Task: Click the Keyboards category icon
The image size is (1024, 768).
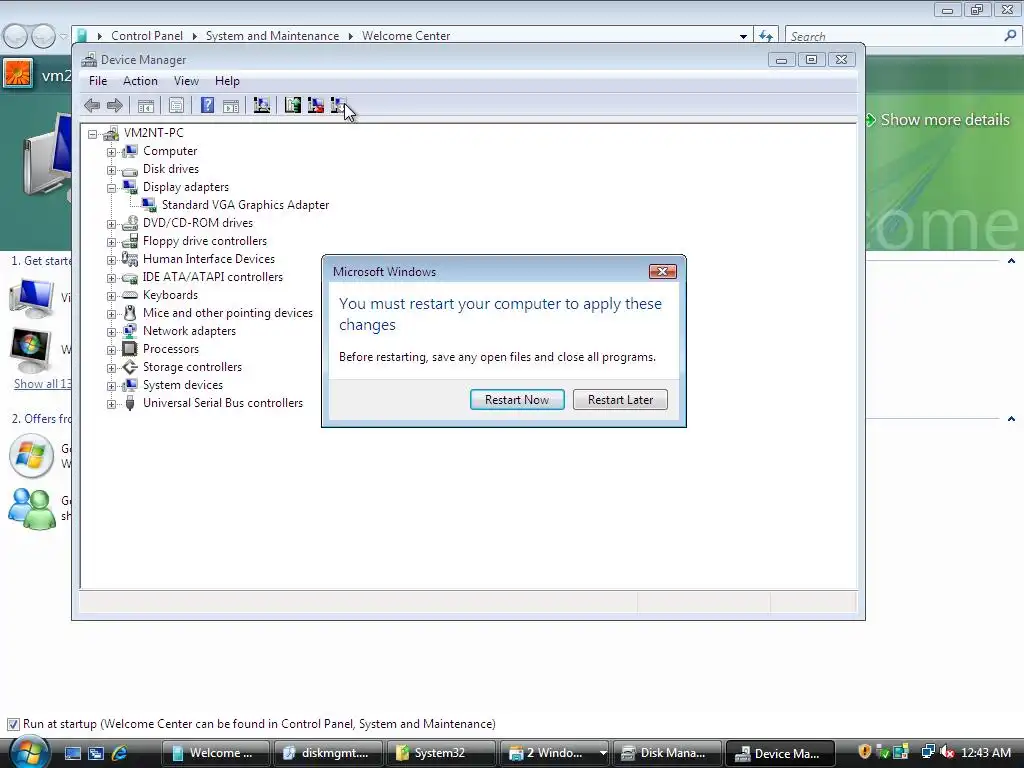Action: [130, 295]
